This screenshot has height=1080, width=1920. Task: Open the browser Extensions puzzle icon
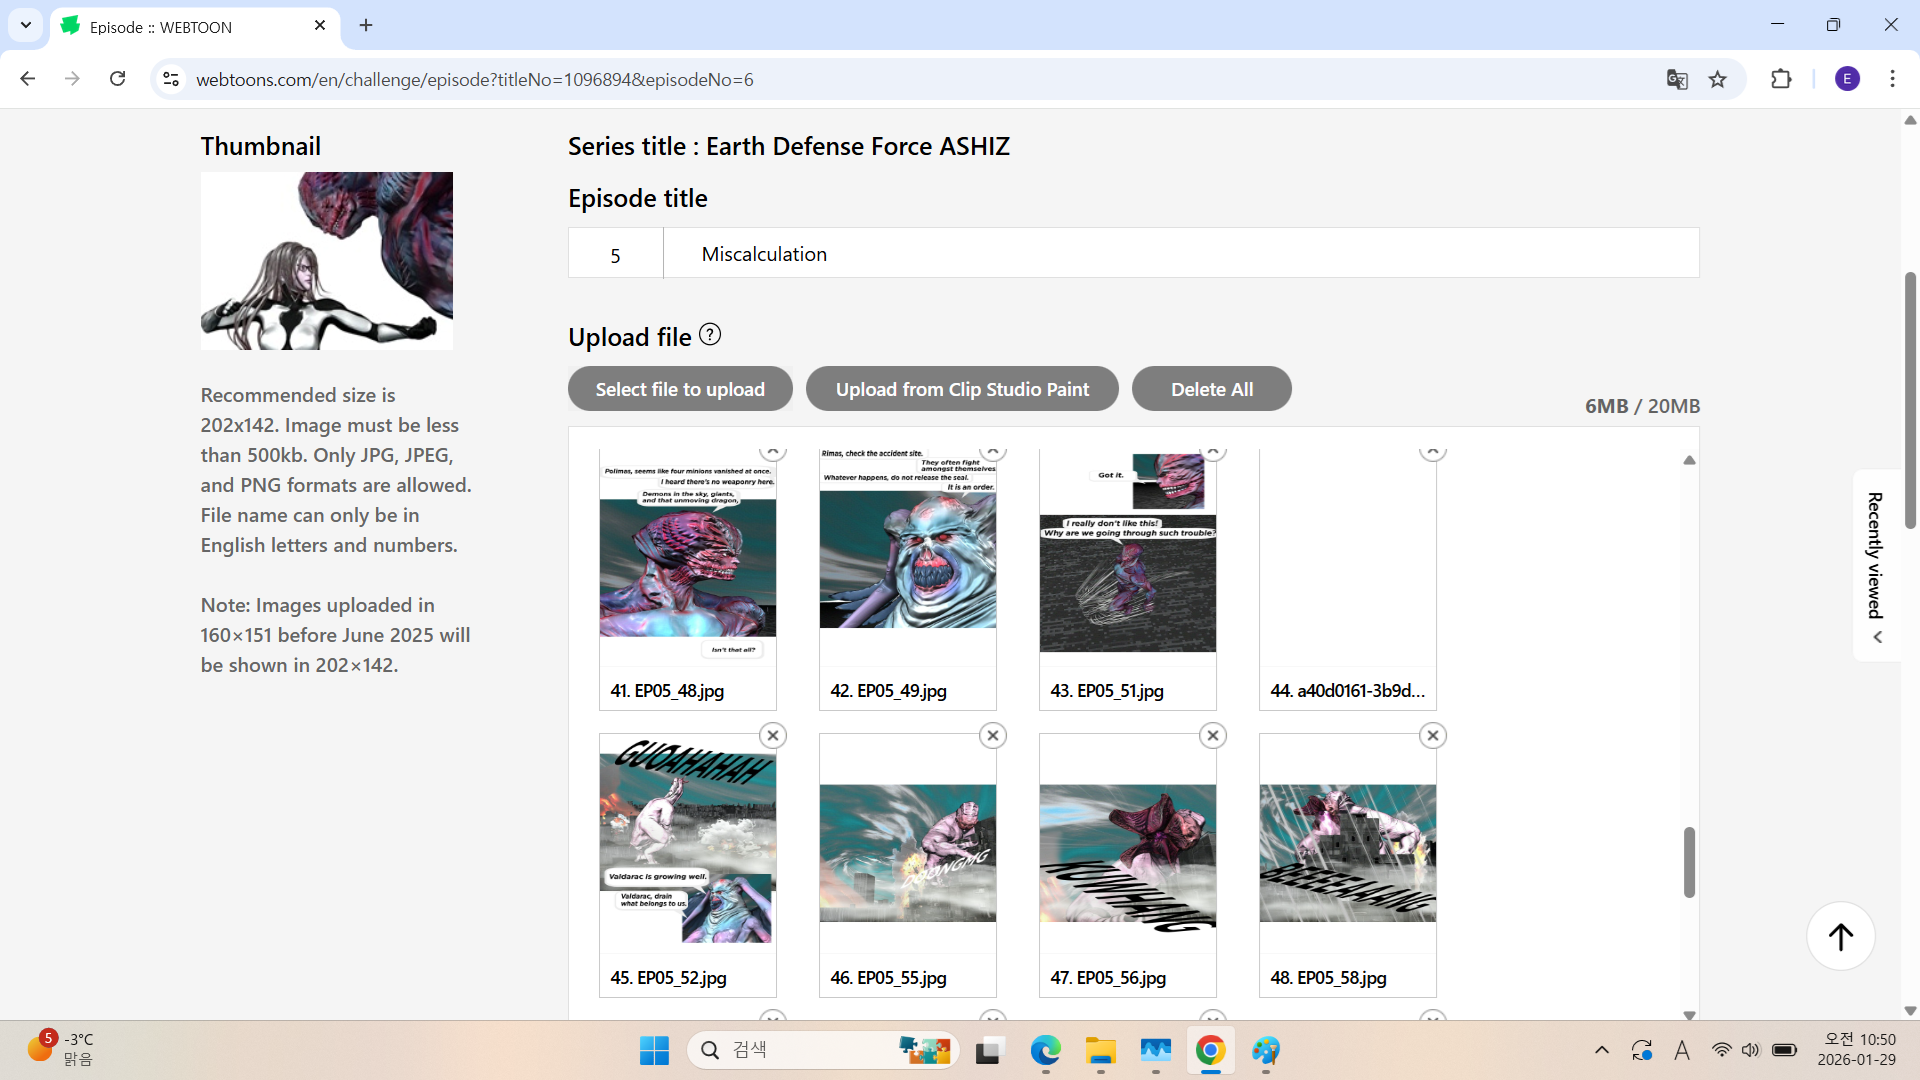[1781, 79]
